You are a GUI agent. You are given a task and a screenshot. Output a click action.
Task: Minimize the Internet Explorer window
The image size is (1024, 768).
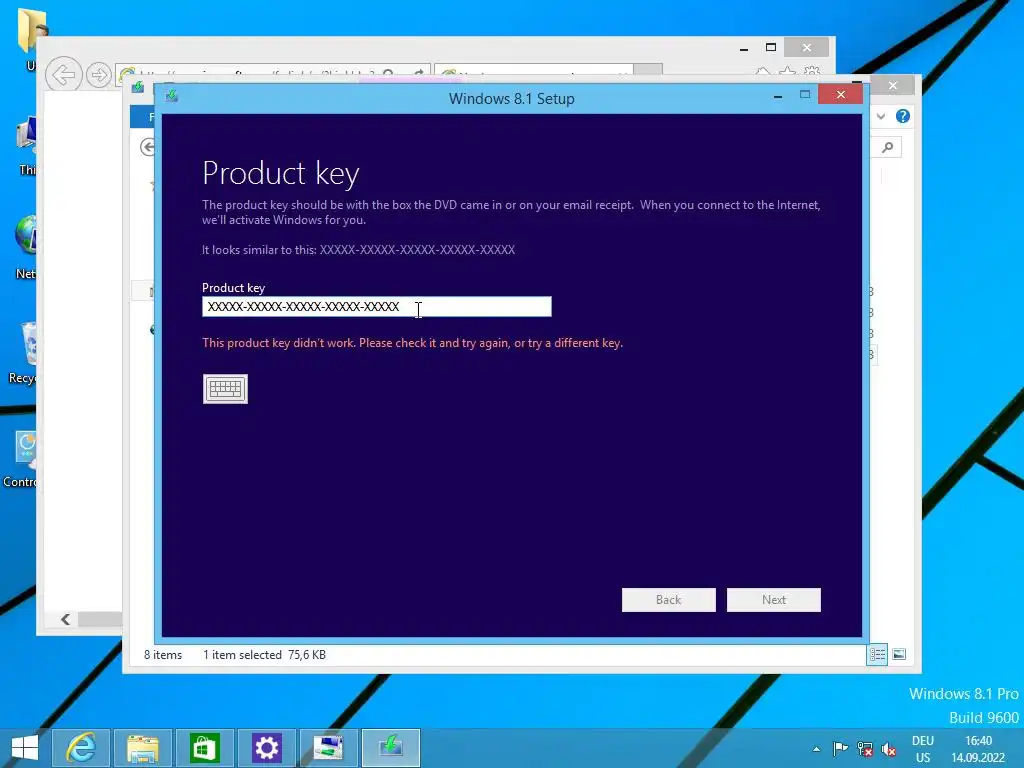pyautogui.click(x=744, y=48)
